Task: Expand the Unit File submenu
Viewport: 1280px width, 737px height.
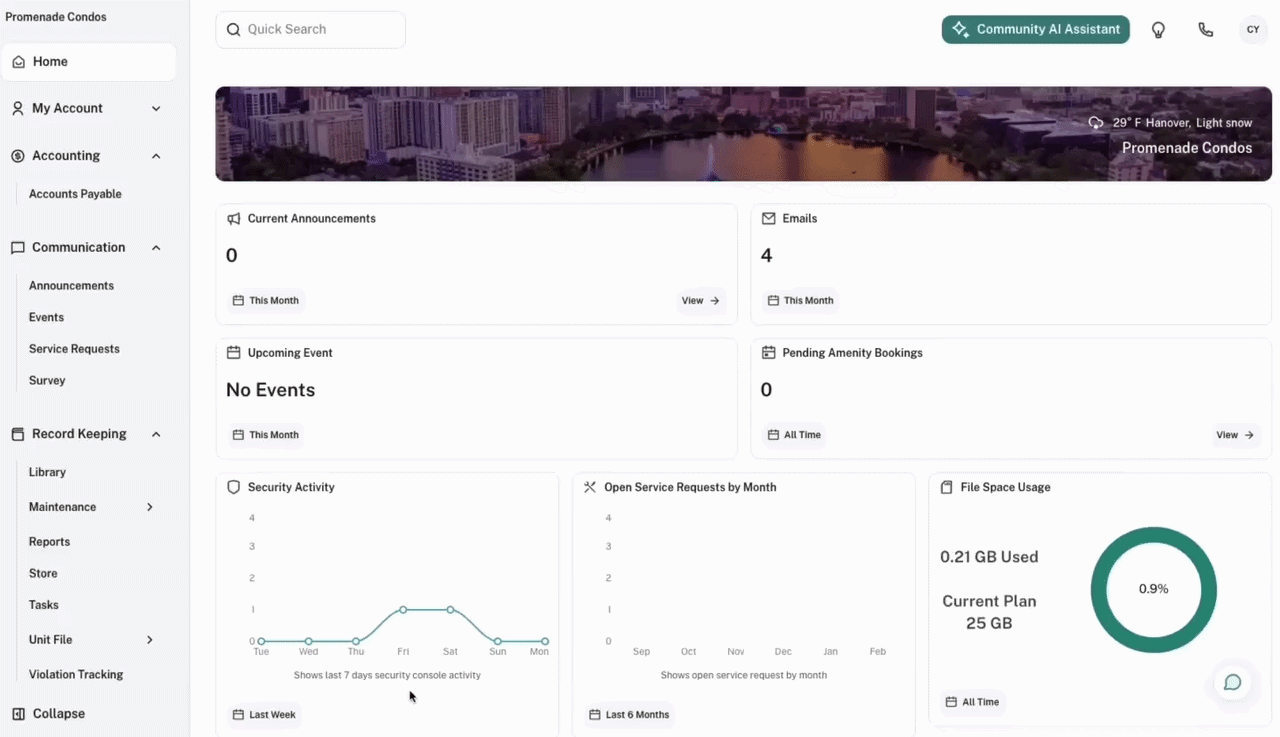Action: (x=150, y=640)
